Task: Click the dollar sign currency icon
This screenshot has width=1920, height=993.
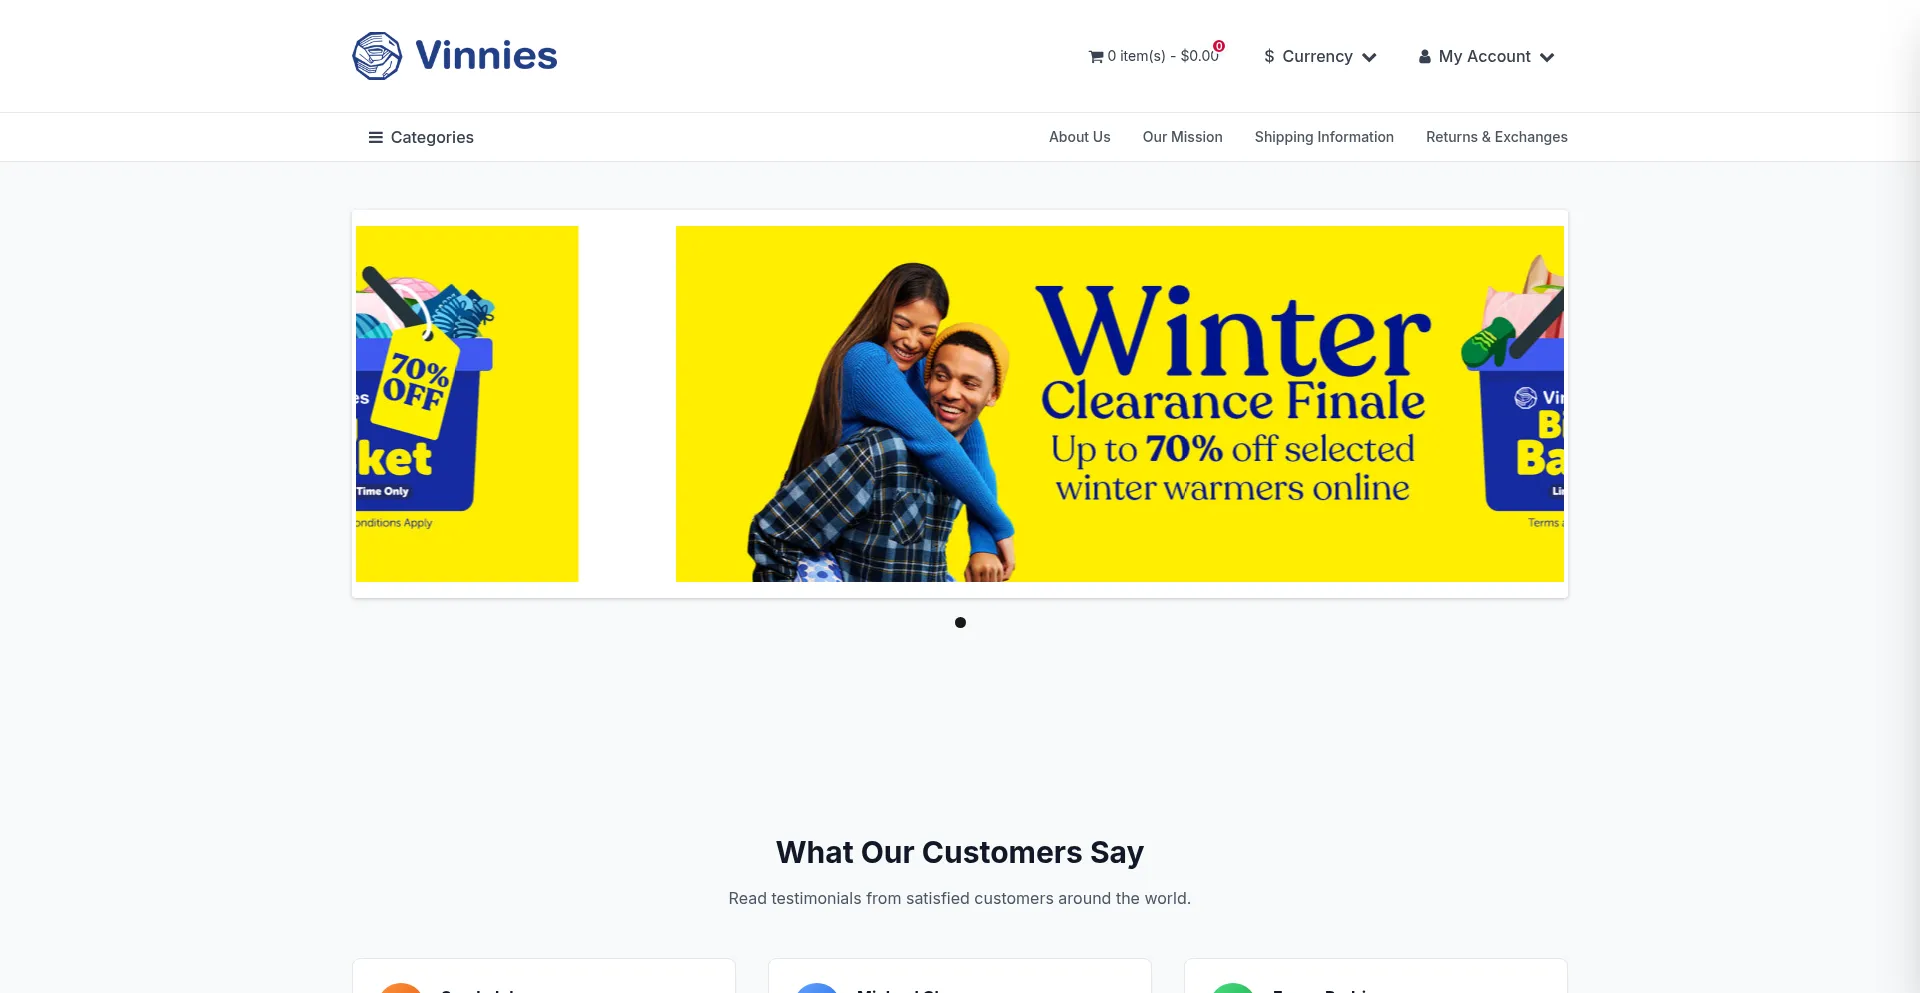Action: [1269, 57]
